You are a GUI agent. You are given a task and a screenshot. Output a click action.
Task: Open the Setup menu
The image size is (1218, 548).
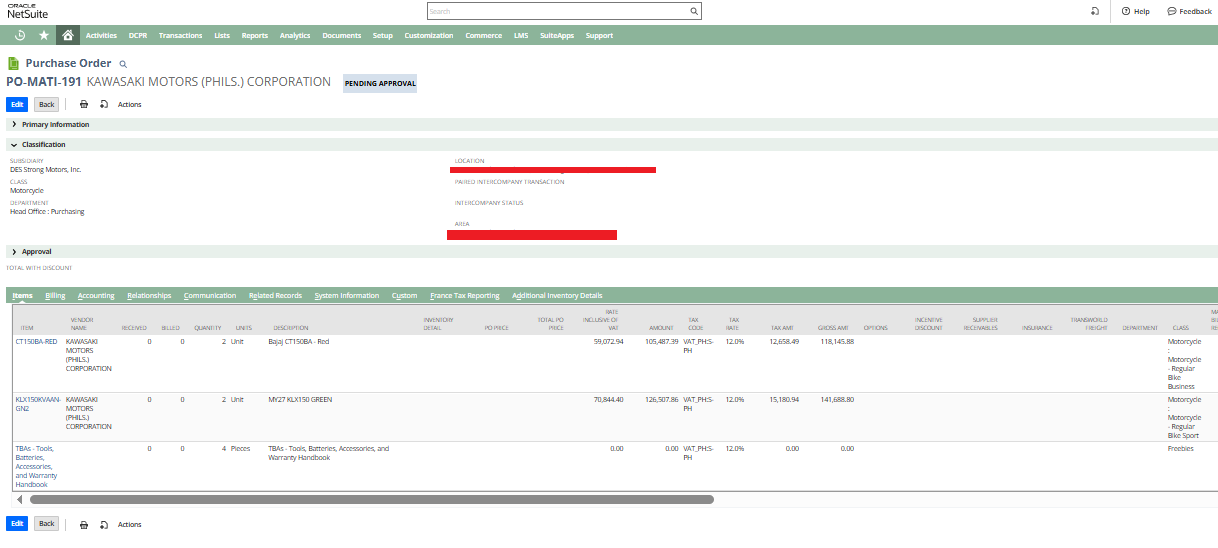coord(383,35)
